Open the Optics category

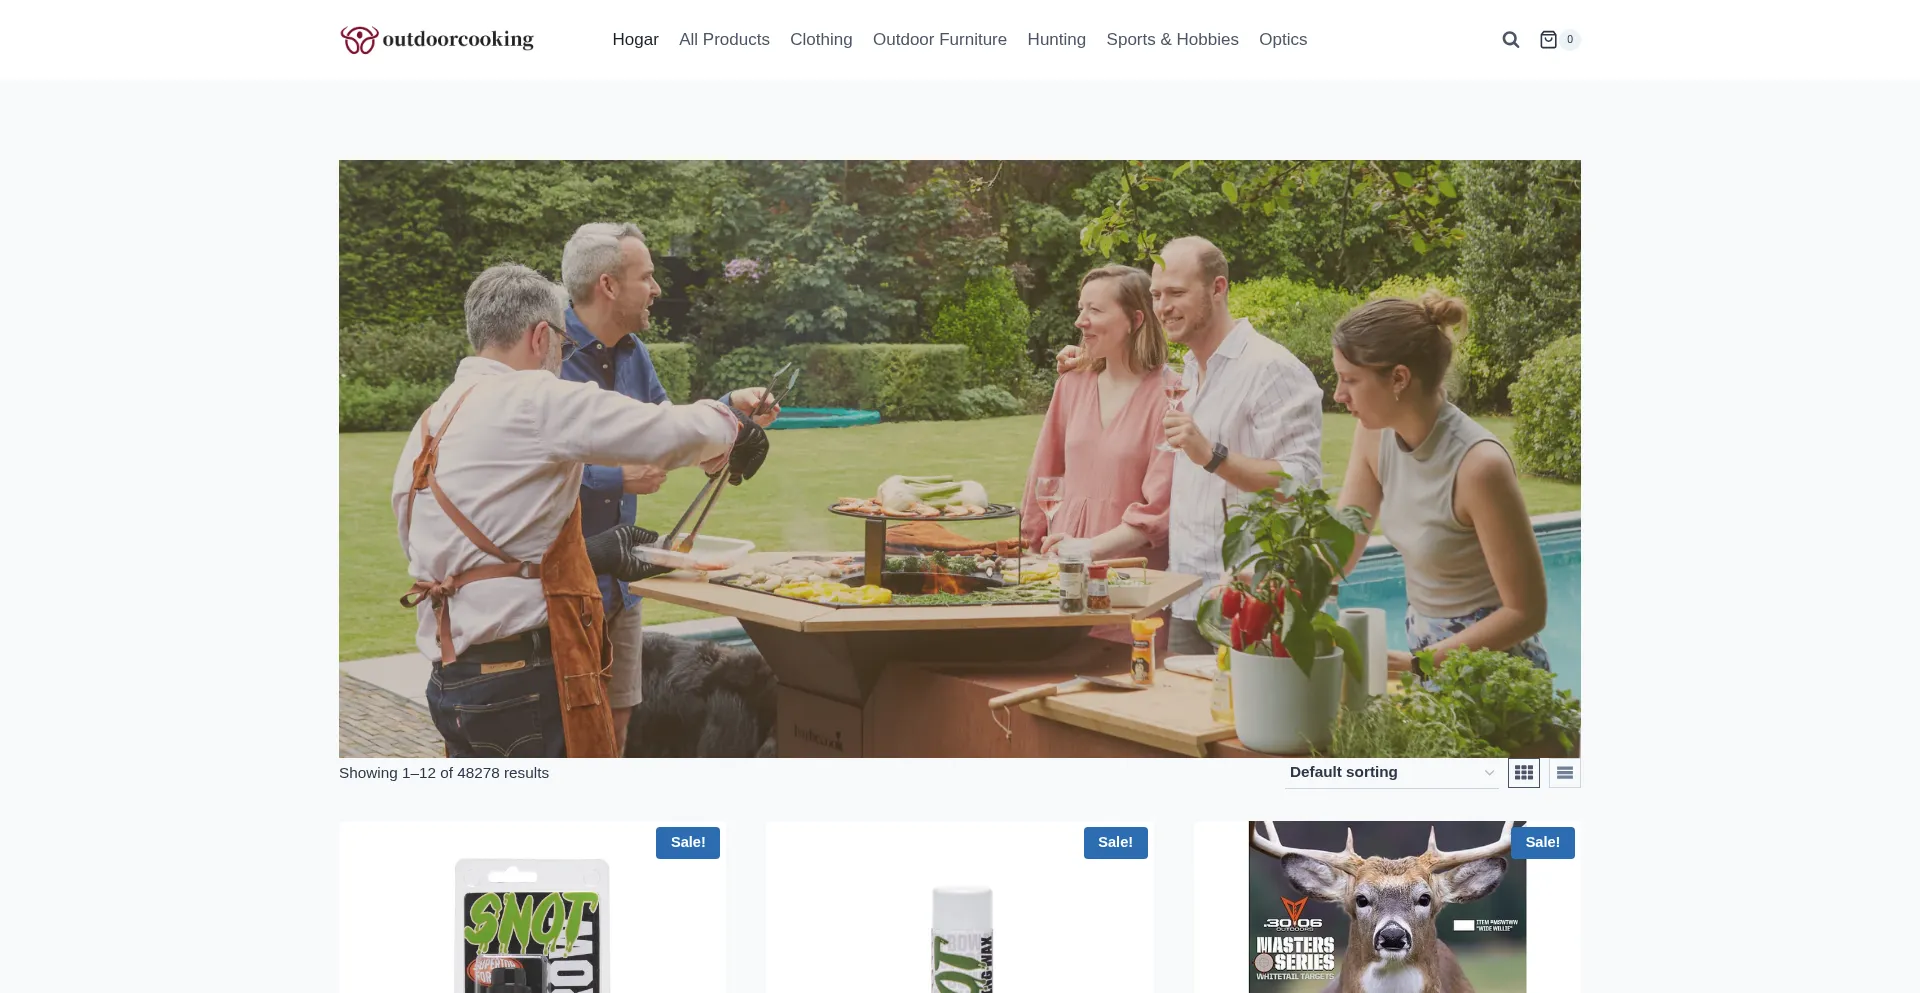(1283, 40)
